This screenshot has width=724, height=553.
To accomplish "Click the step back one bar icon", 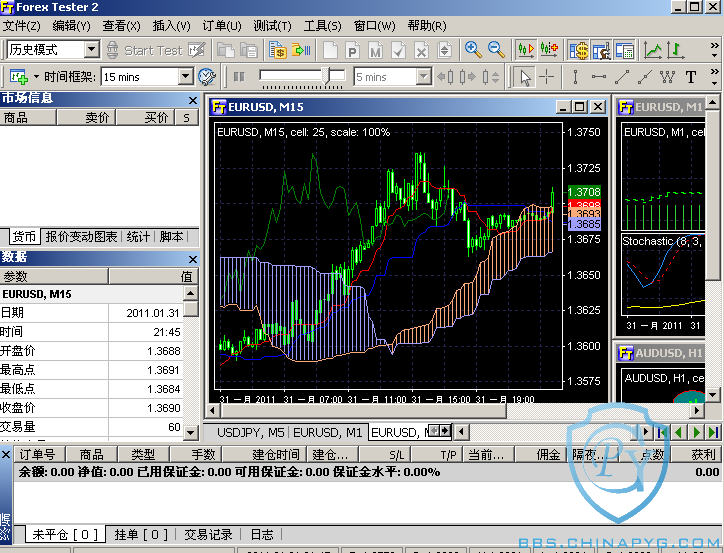I will 445,77.
